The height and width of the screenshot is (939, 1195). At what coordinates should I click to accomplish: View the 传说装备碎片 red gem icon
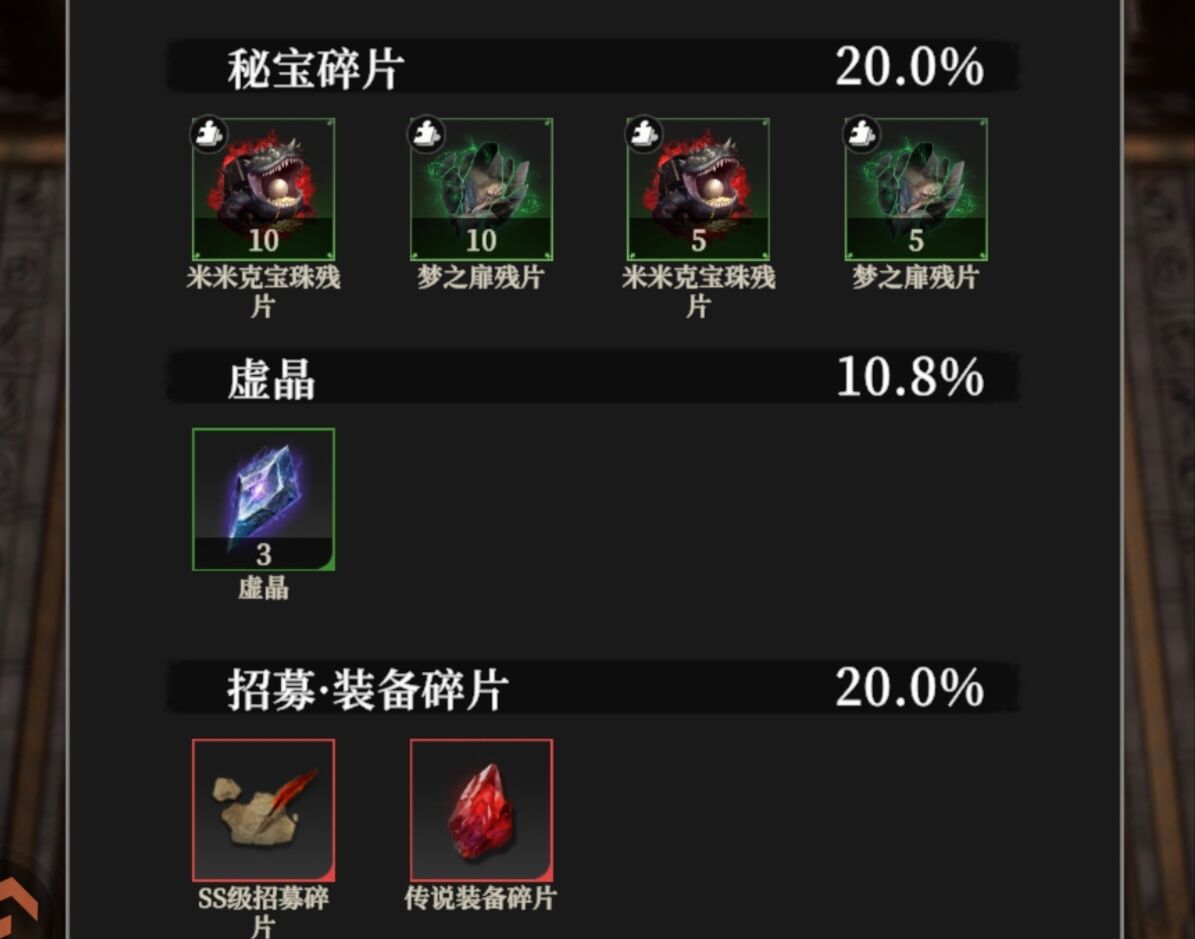[481, 810]
